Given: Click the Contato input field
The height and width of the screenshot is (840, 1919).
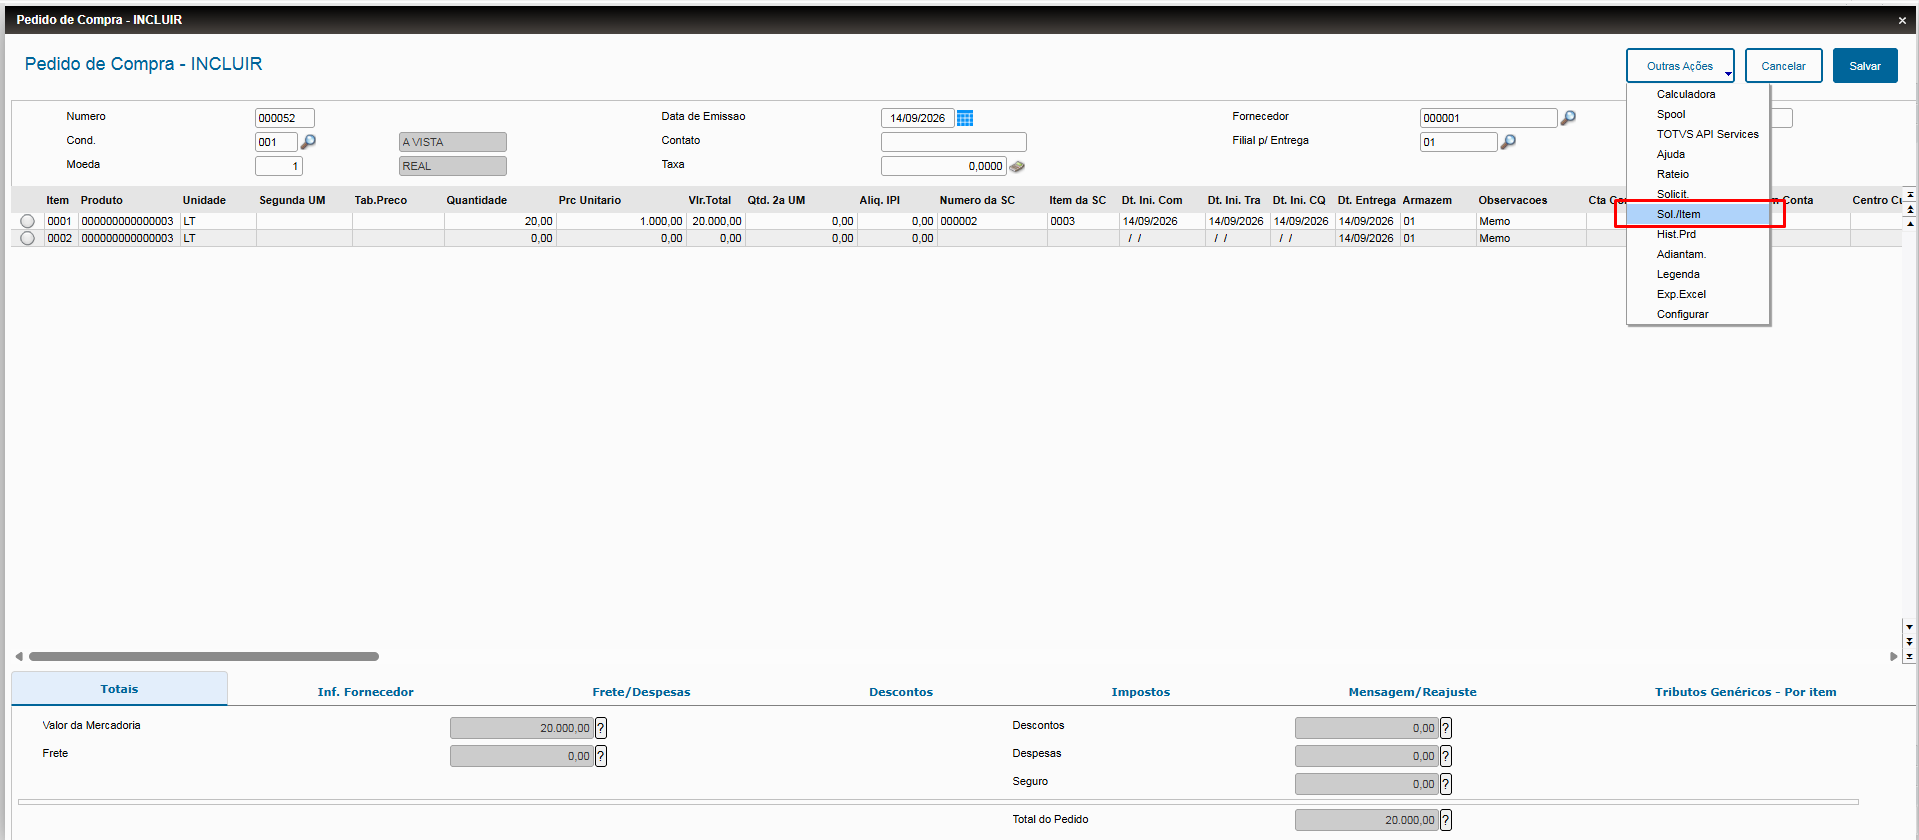Looking at the screenshot, I should (x=953, y=142).
